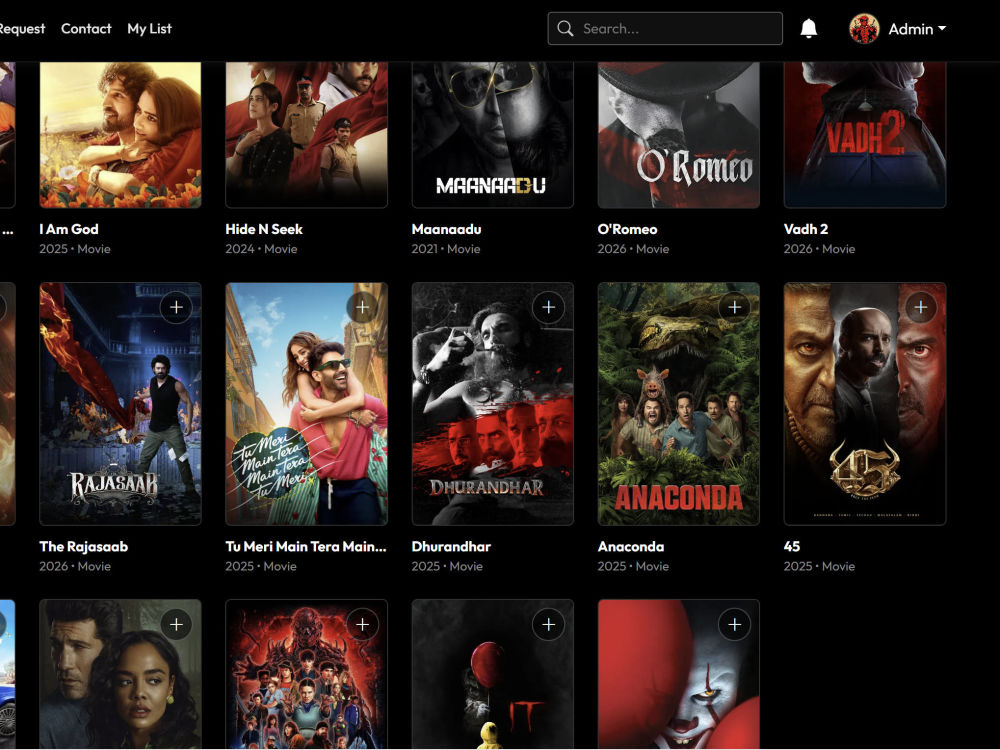
Task: Focus the Search input field
Action: click(665, 29)
